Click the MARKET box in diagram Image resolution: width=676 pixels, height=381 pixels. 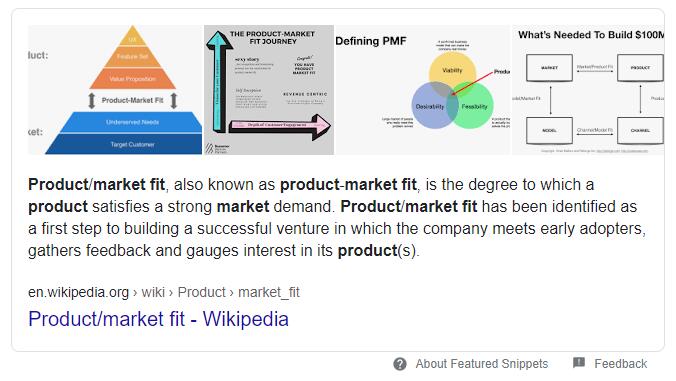pyautogui.click(x=549, y=68)
